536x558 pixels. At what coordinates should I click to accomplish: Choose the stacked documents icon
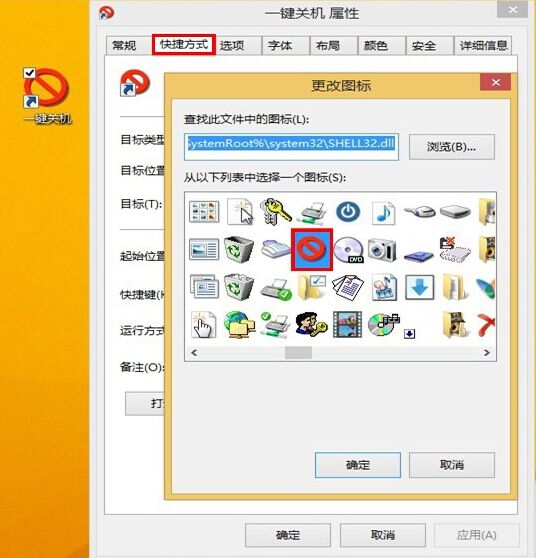[x=348, y=288]
